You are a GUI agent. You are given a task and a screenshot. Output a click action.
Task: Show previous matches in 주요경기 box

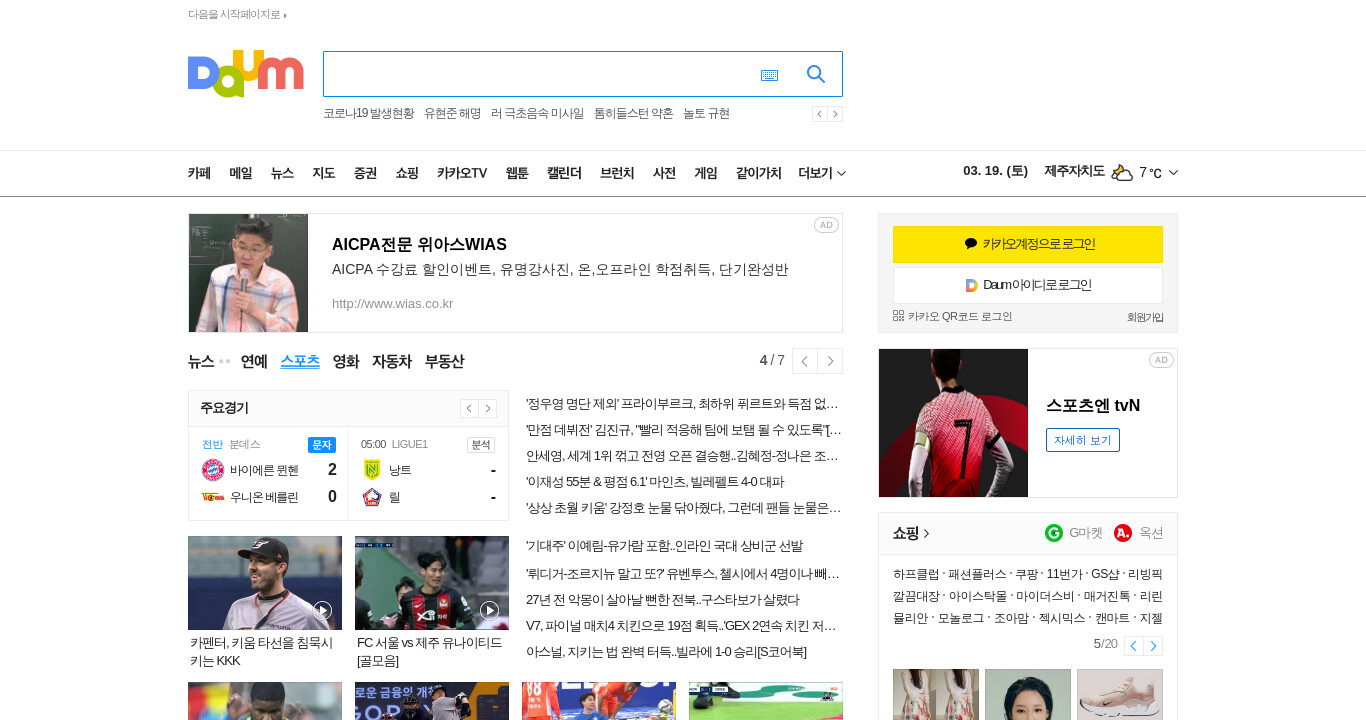[469, 408]
